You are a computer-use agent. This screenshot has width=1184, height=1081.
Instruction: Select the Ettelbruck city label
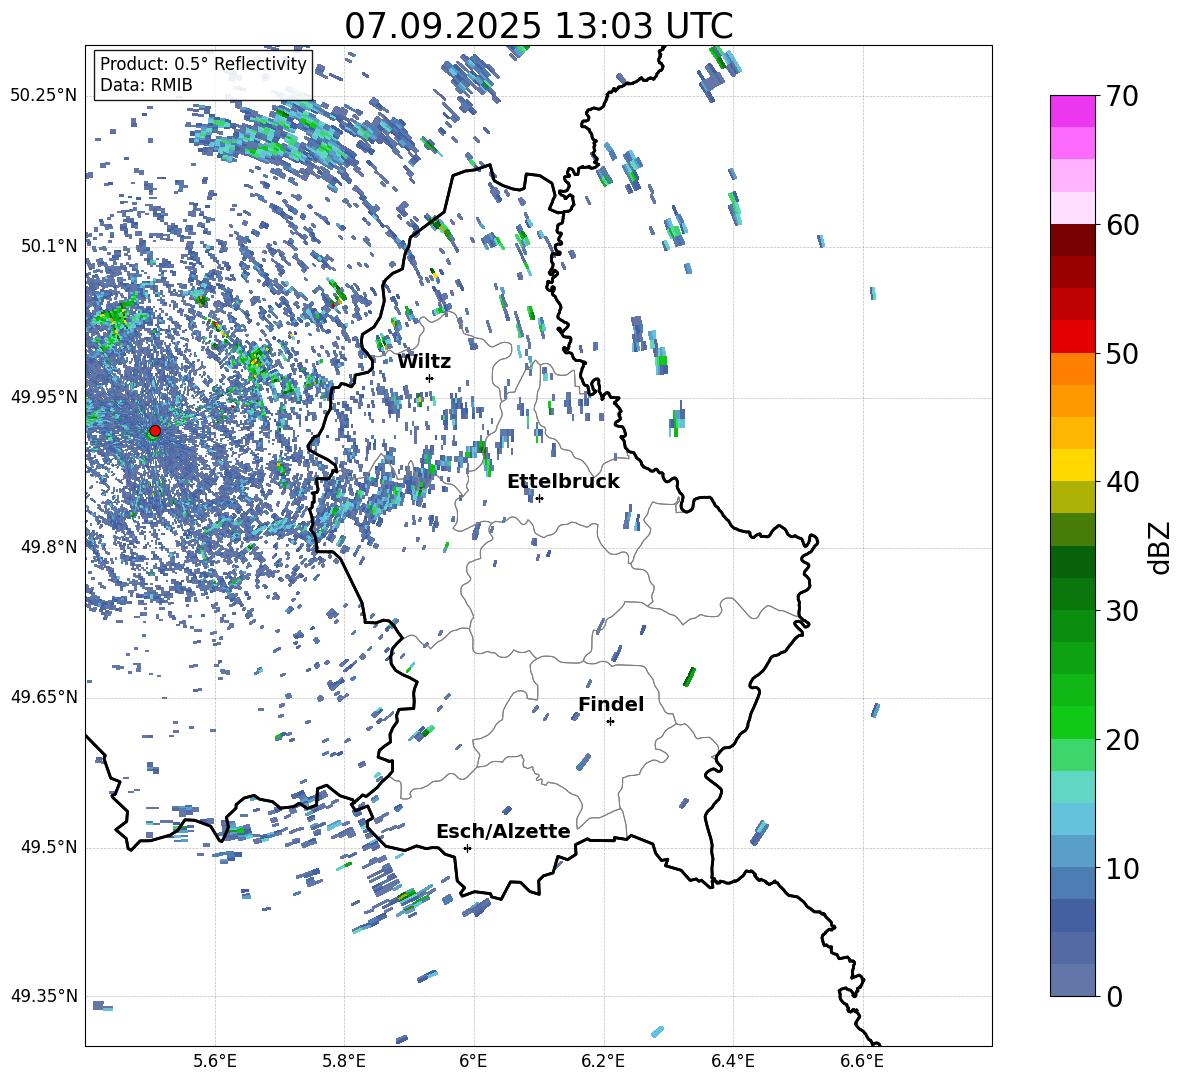[563, 482]
